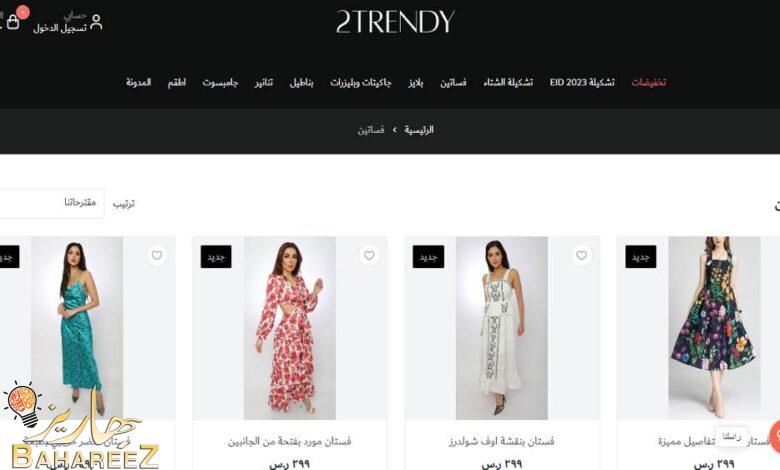Open product title فستان مورد بفتحة من الجانبين

pos(290,441)
